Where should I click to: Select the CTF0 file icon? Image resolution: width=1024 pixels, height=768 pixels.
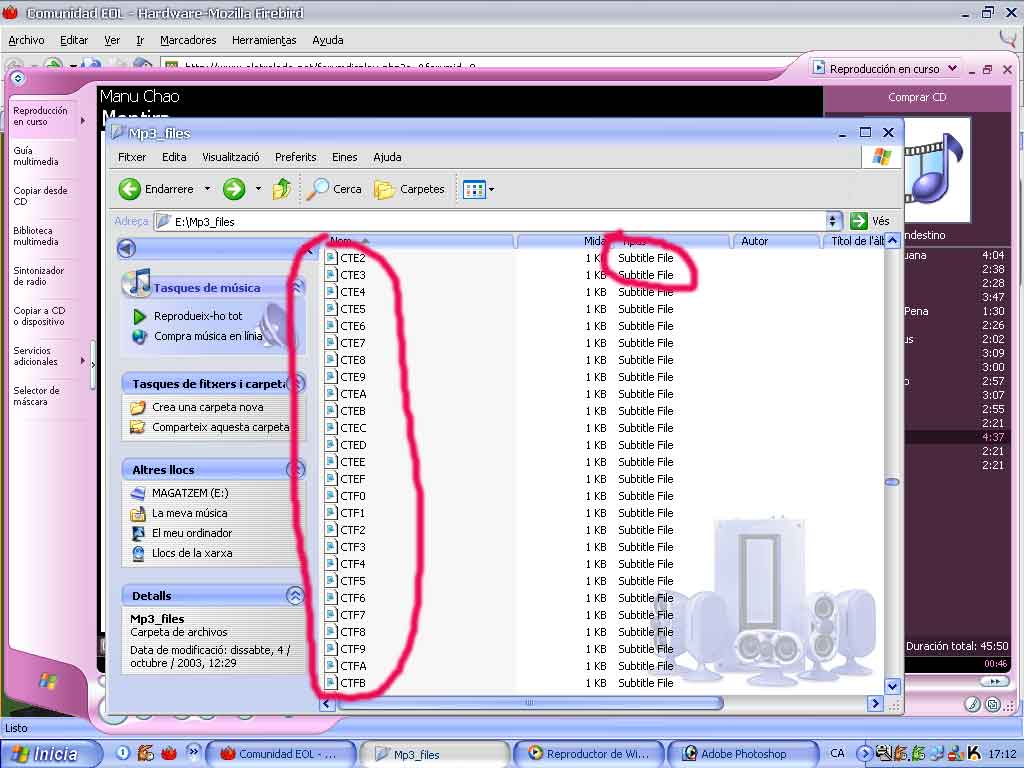331,496
